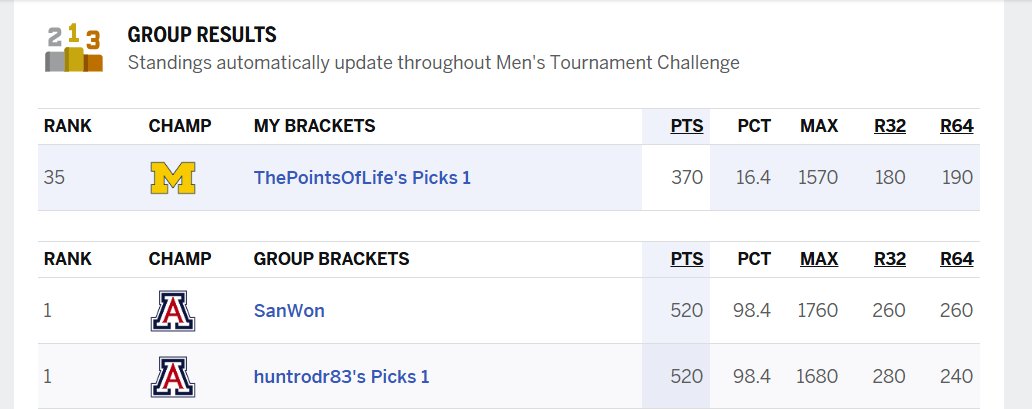Open ThePointsOfLife's Picks 1 bracket
The width and height of the screenshot is (1032, 409).
pos(362,178)
